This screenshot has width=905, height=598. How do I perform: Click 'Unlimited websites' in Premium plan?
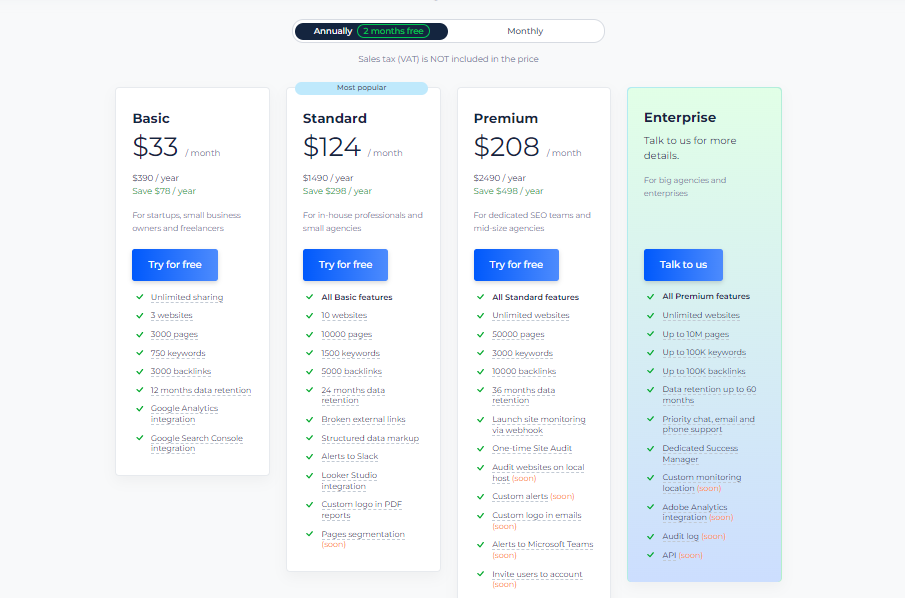point(530,316)
